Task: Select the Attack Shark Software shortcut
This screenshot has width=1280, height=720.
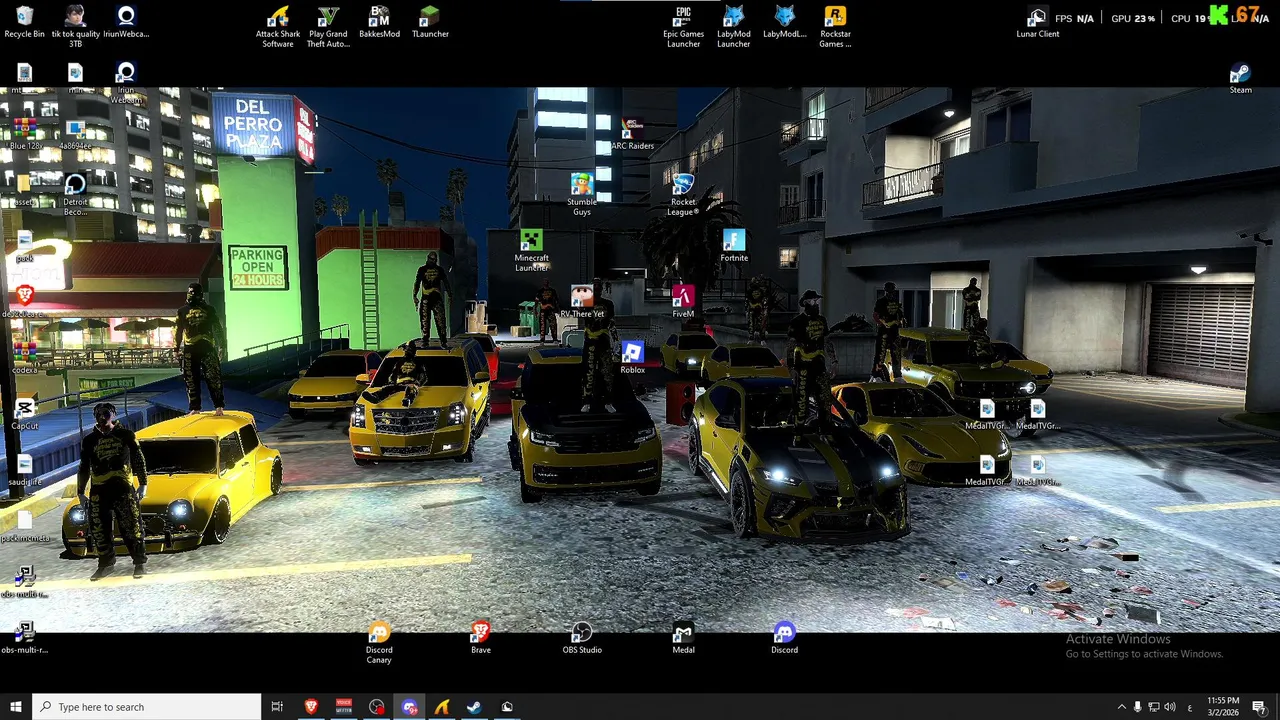Action: tap(278, 26)
